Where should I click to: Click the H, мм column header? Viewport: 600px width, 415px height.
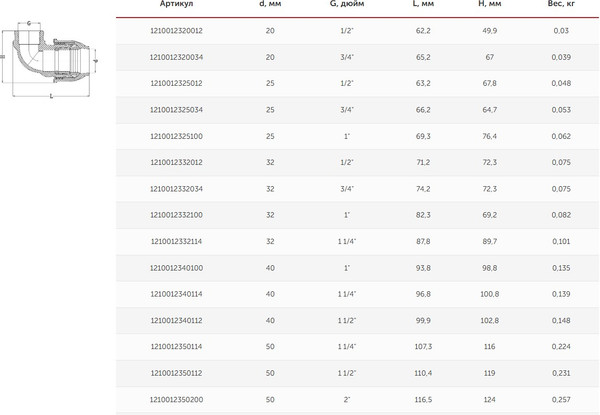point(489,5)
